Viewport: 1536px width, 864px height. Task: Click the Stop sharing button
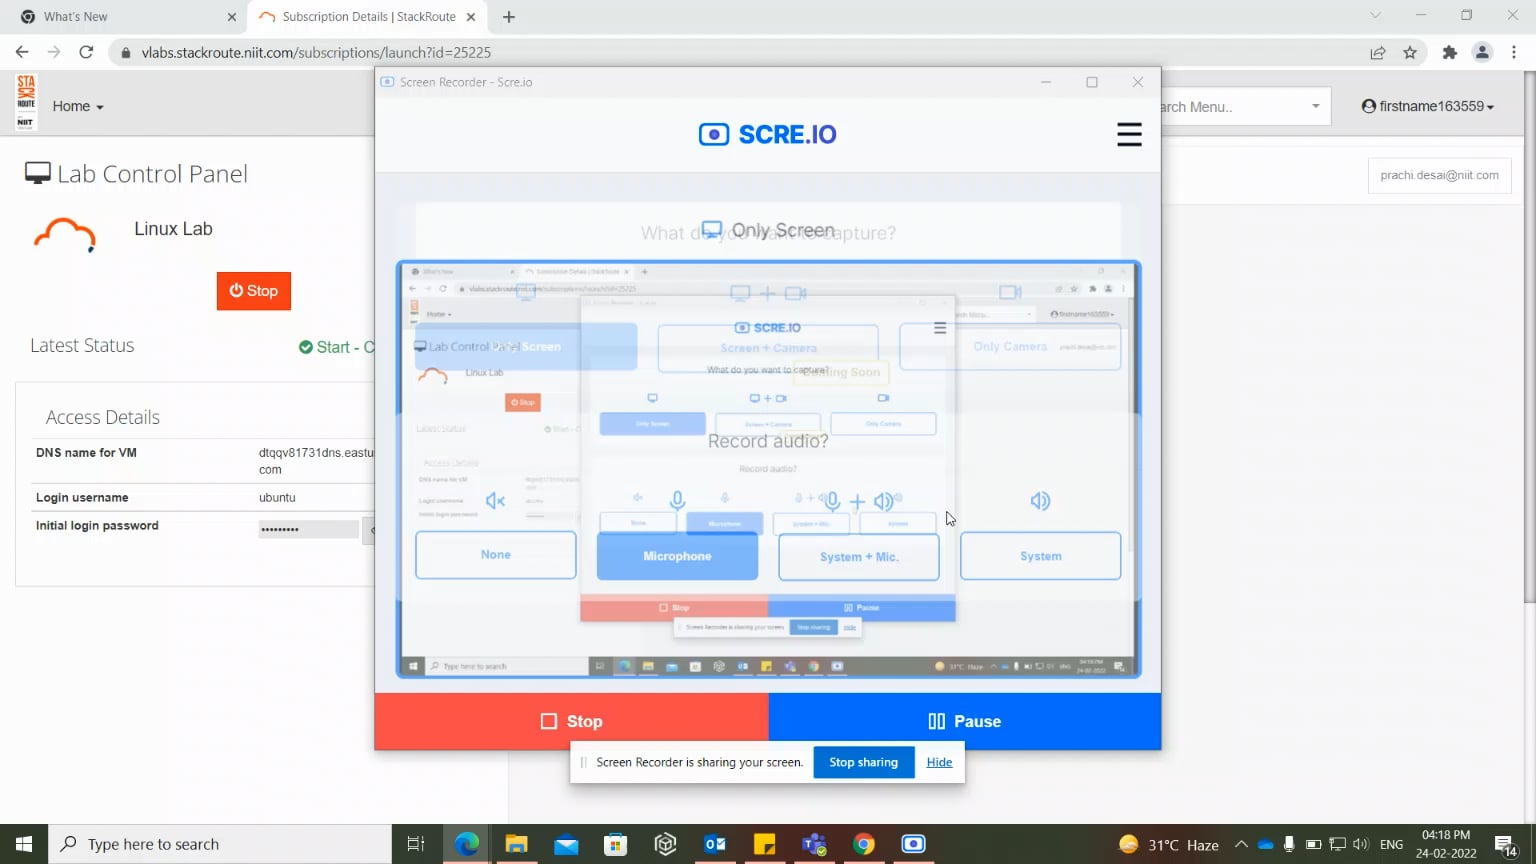coord(864,762)
